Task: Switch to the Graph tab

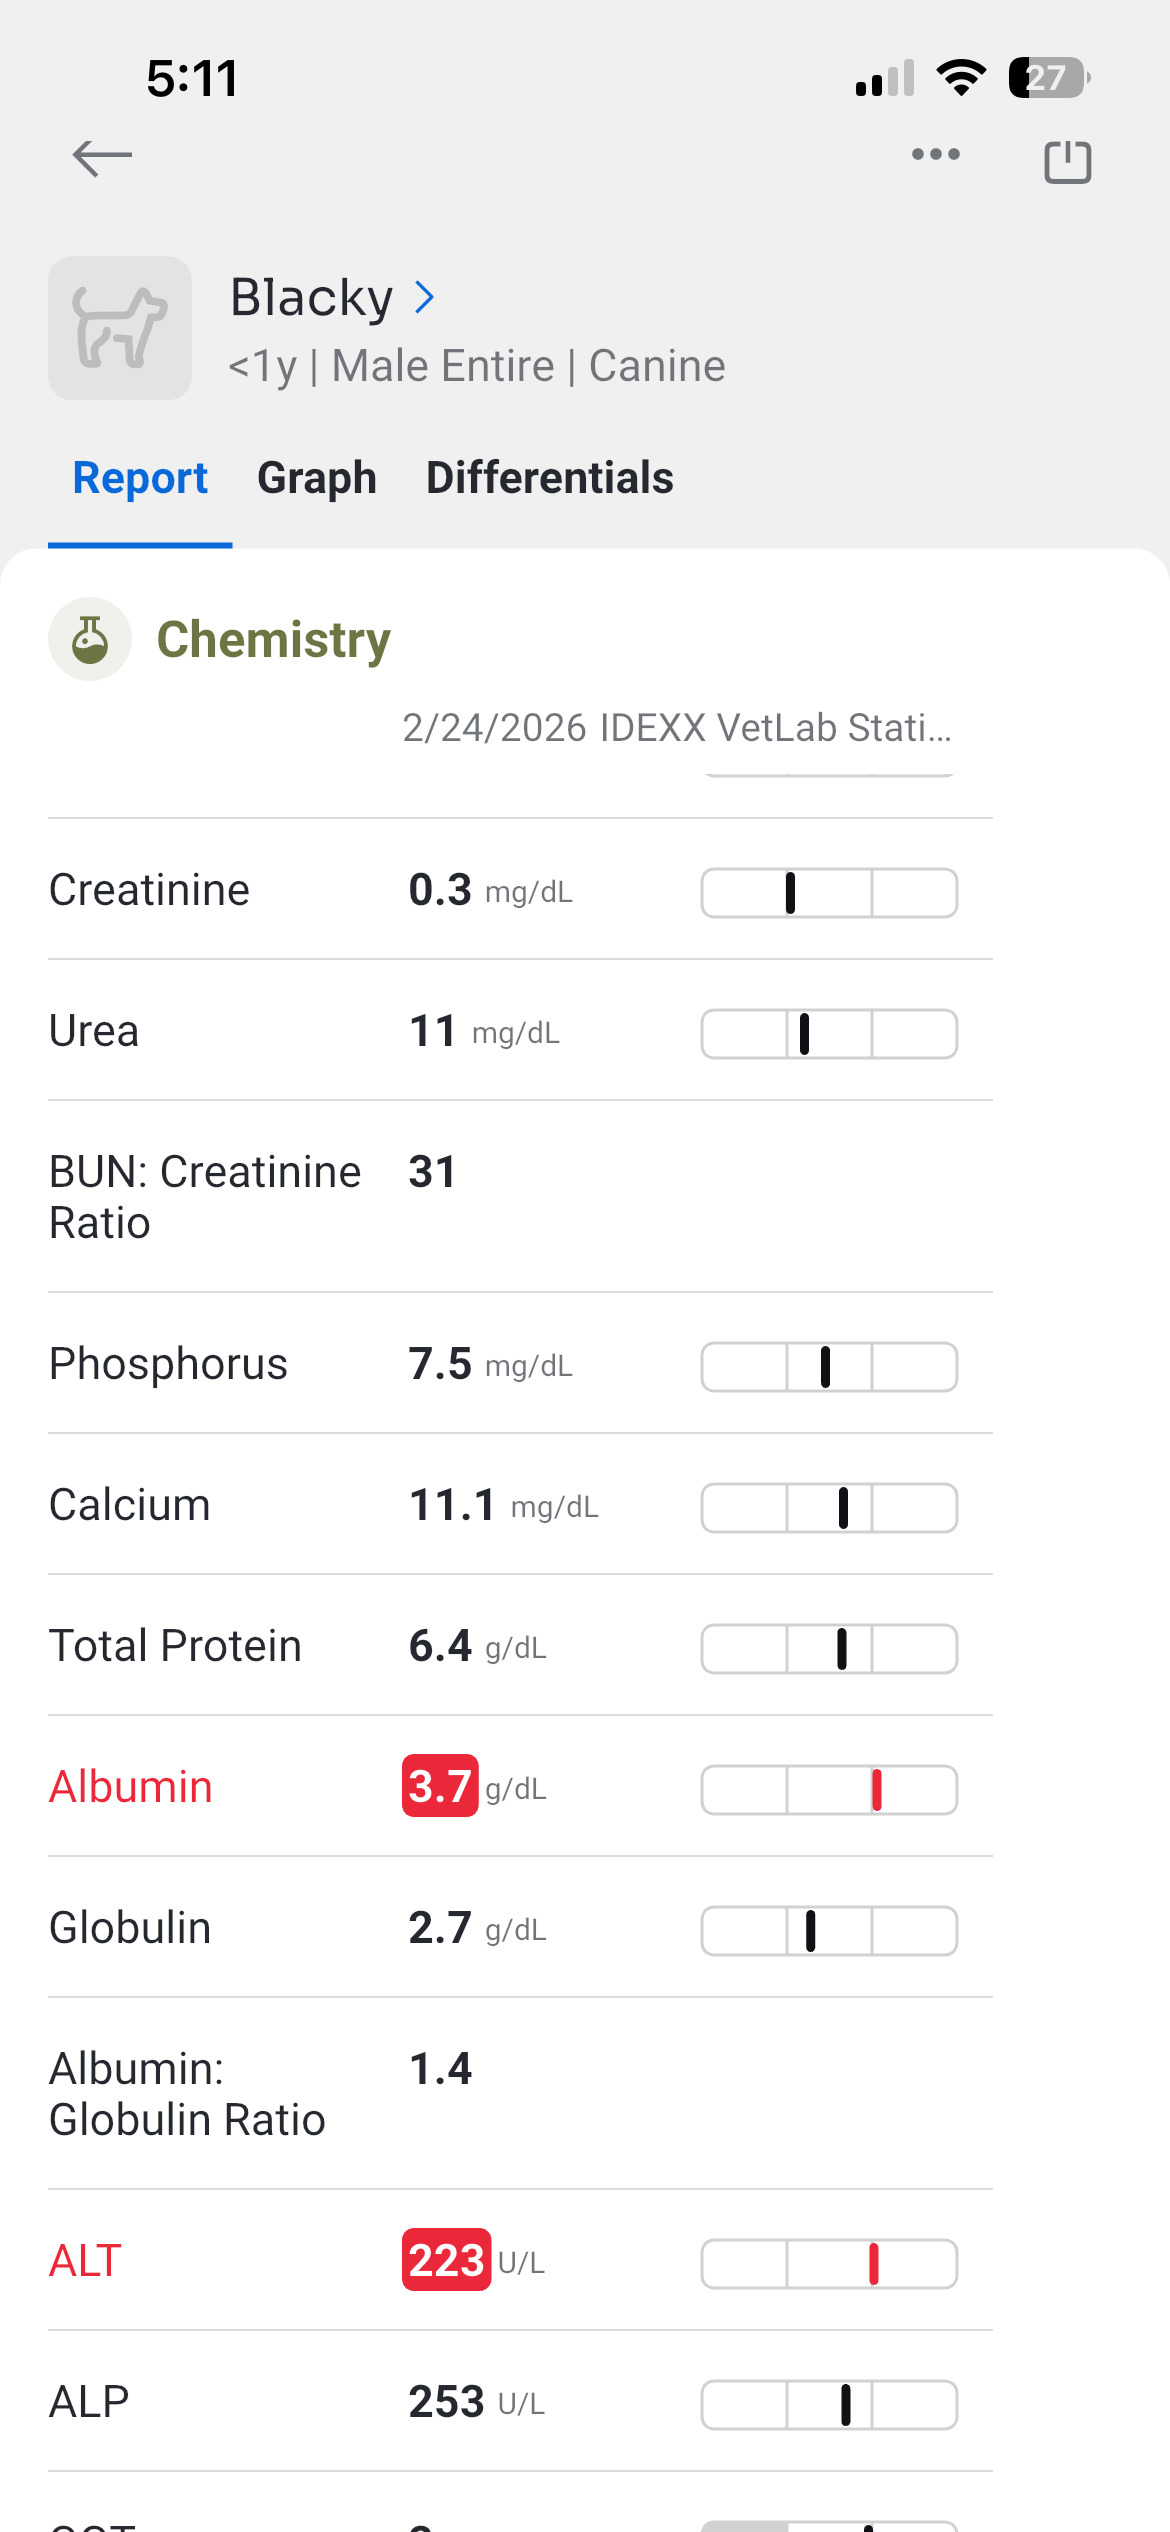Action: coord(317,478)
